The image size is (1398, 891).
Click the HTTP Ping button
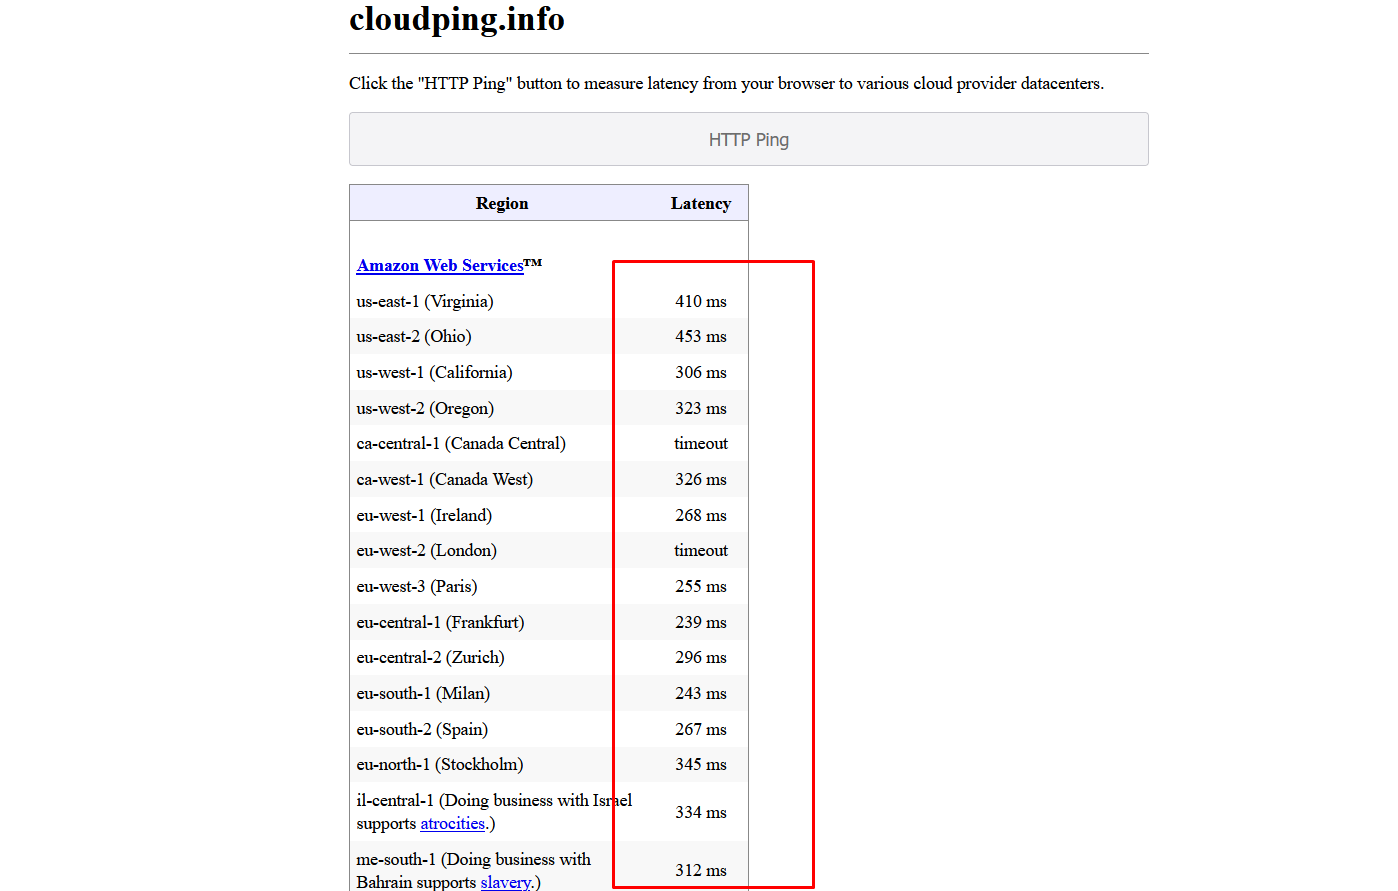pos(748,139)
